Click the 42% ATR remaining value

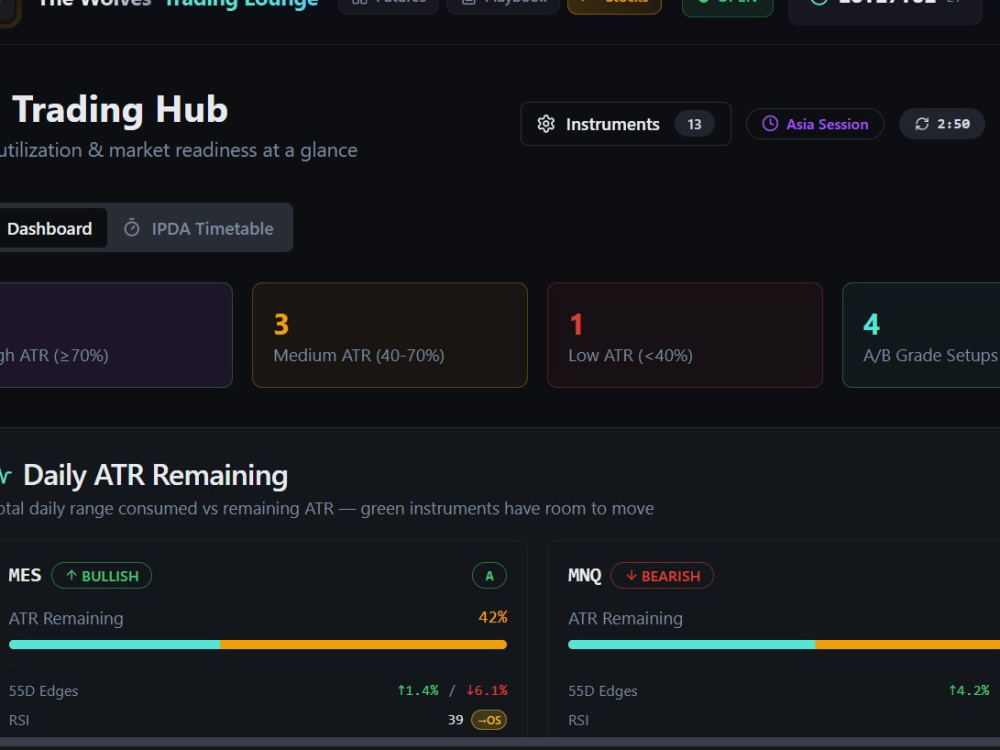pos(493,617)
